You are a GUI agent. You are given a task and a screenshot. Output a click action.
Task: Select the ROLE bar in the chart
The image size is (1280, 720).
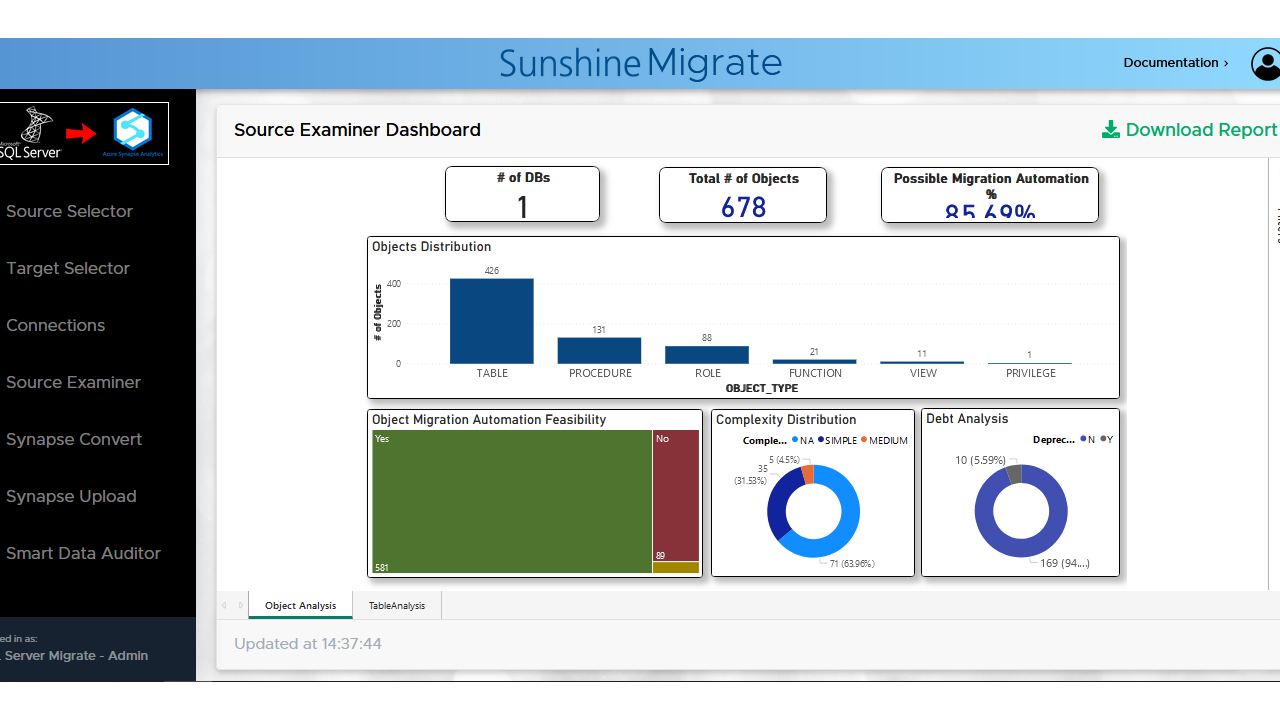point(707,355)
